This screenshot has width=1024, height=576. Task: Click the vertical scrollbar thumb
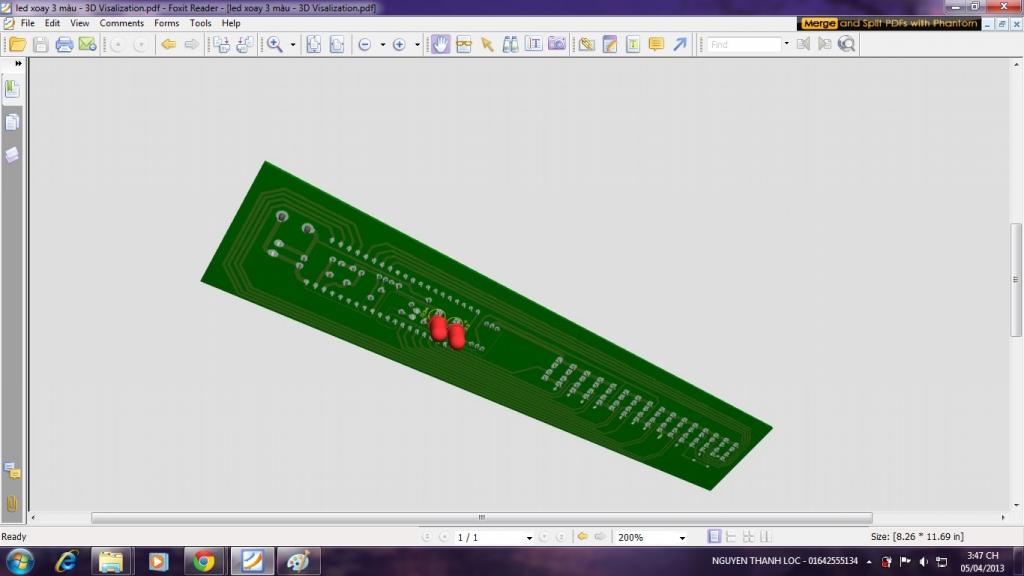pyautogui.click(x=1016, y=280)
